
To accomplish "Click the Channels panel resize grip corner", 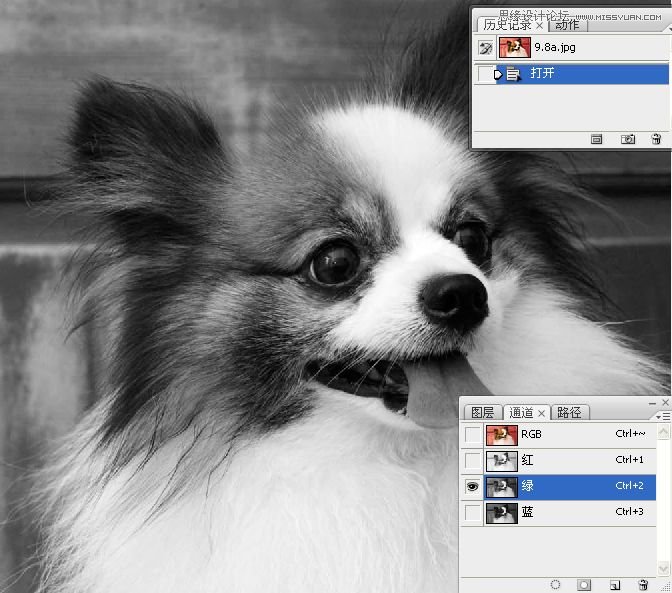I will tap(667, 587).
